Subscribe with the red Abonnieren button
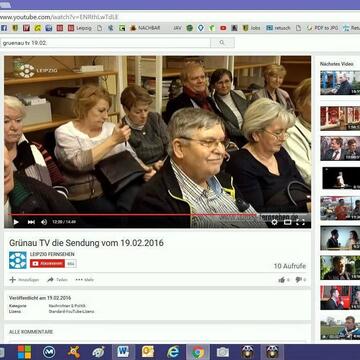The image size is (360, 360). (47, 264)
